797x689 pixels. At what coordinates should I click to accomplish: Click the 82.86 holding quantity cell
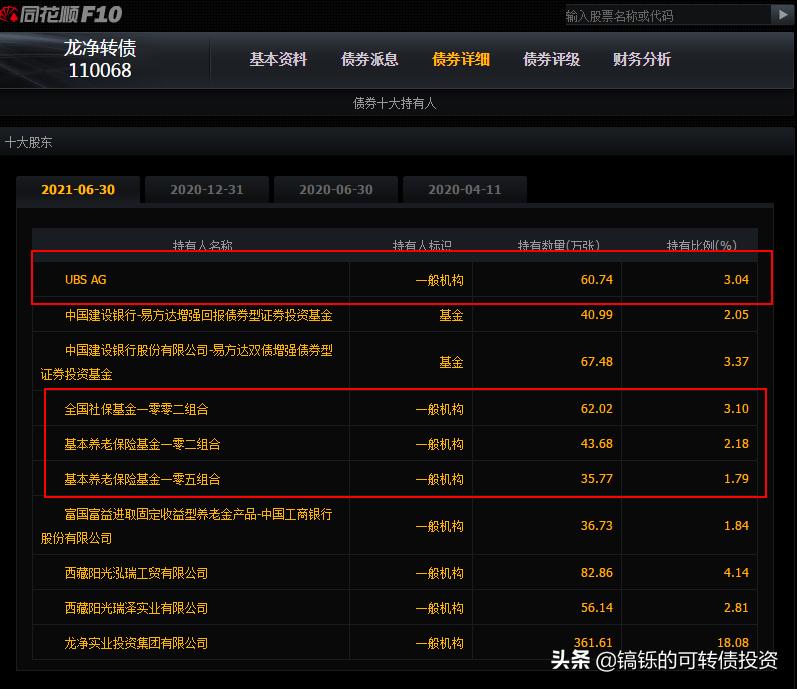tap(597, 573)
